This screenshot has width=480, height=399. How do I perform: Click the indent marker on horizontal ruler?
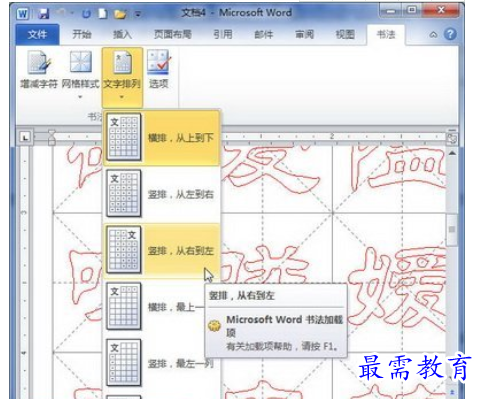[x=52, y=137]
